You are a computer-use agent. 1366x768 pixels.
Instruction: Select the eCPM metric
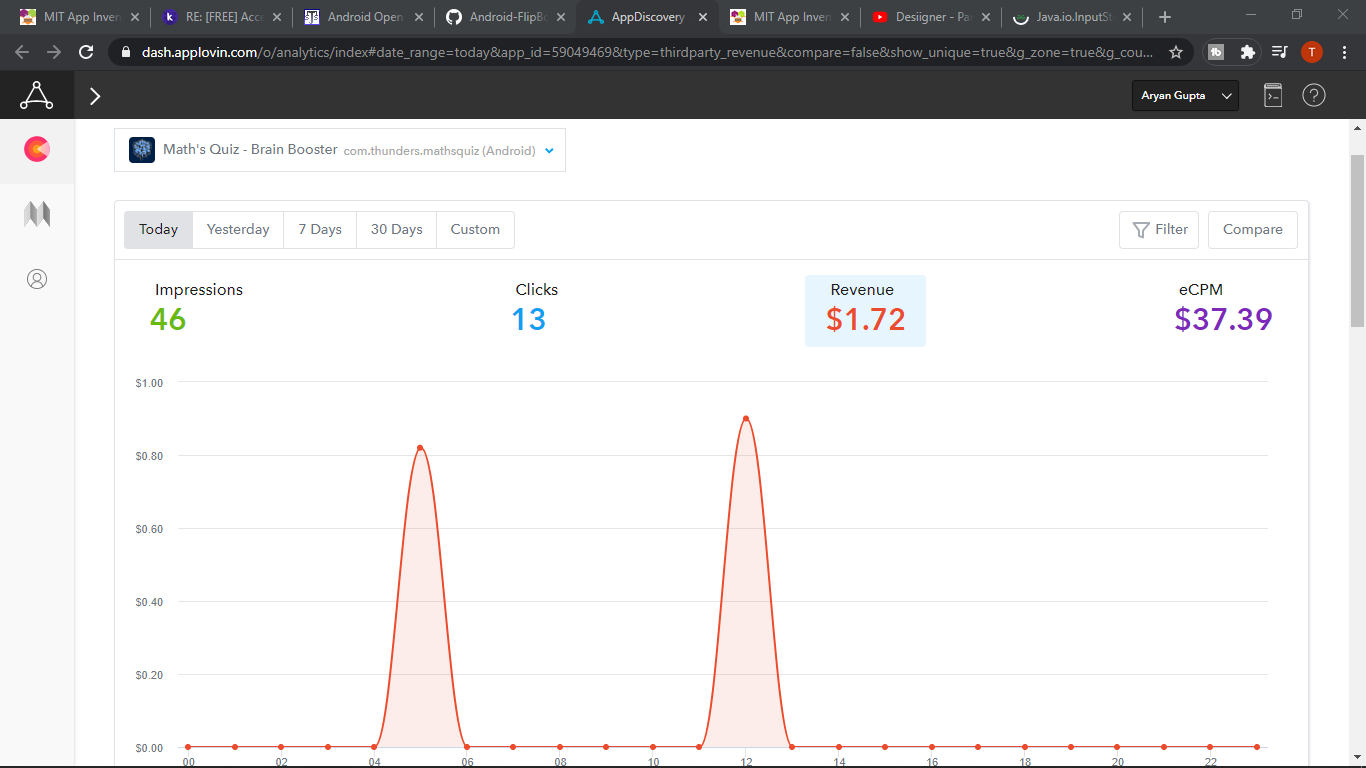(x=1223, y=309)
